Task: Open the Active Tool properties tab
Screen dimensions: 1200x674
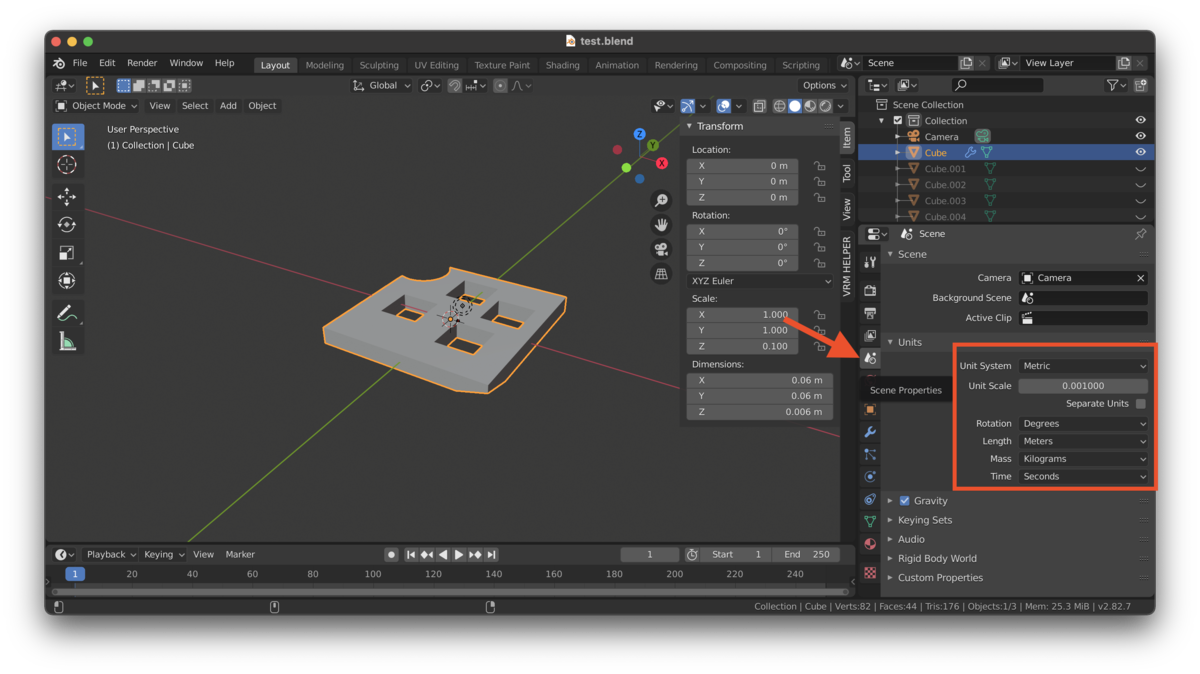Action: [x=870, y=262]
